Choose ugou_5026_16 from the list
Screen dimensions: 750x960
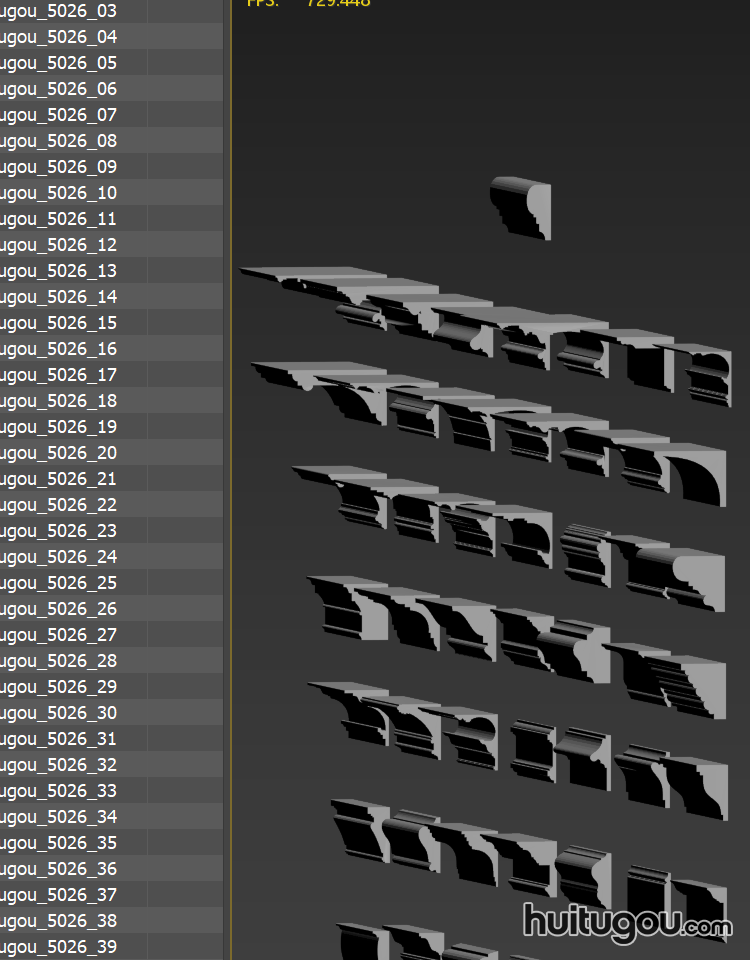point(111,349)
